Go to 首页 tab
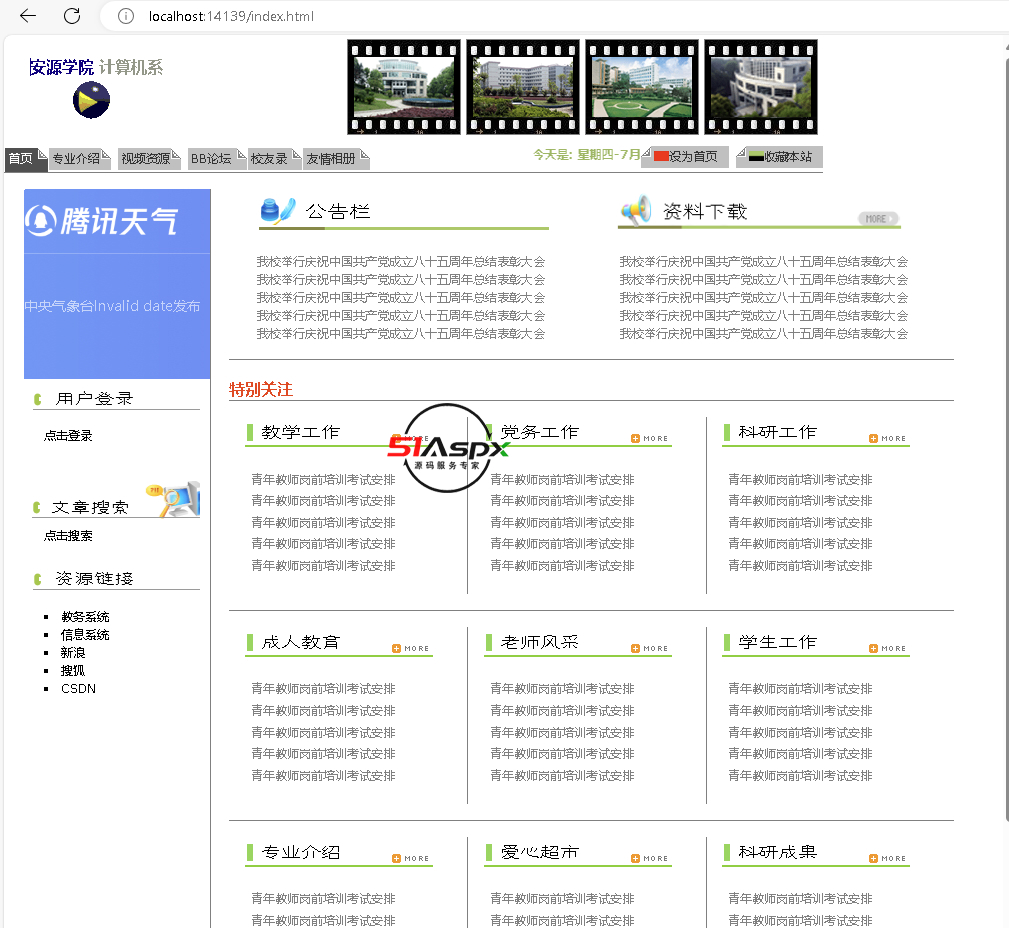Viewport: 1009px width, 928px height. pyautogui.click(x=26, y=159)
